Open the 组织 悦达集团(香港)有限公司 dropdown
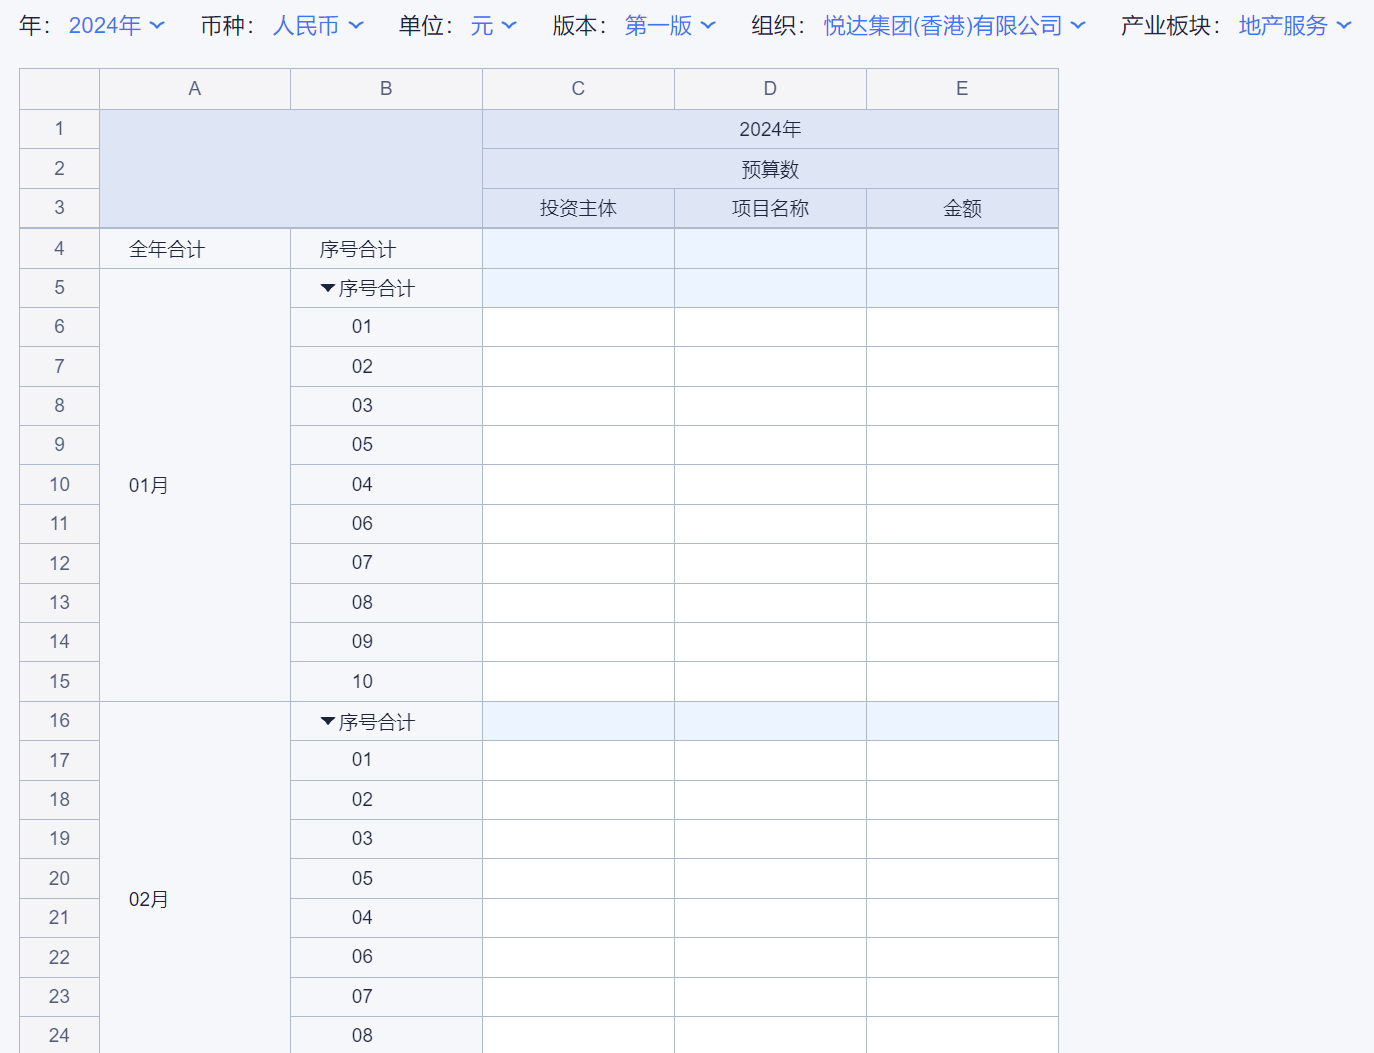Screen dimensions: 1374x1053 [x=954, y=26]
